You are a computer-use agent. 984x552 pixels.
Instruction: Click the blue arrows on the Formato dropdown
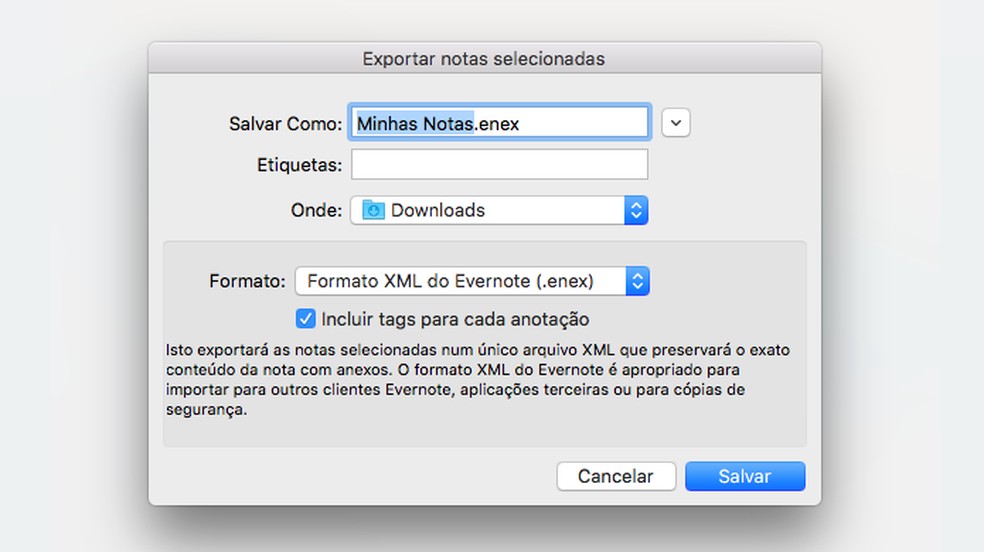pyautogui.click(x=637, y=281)
